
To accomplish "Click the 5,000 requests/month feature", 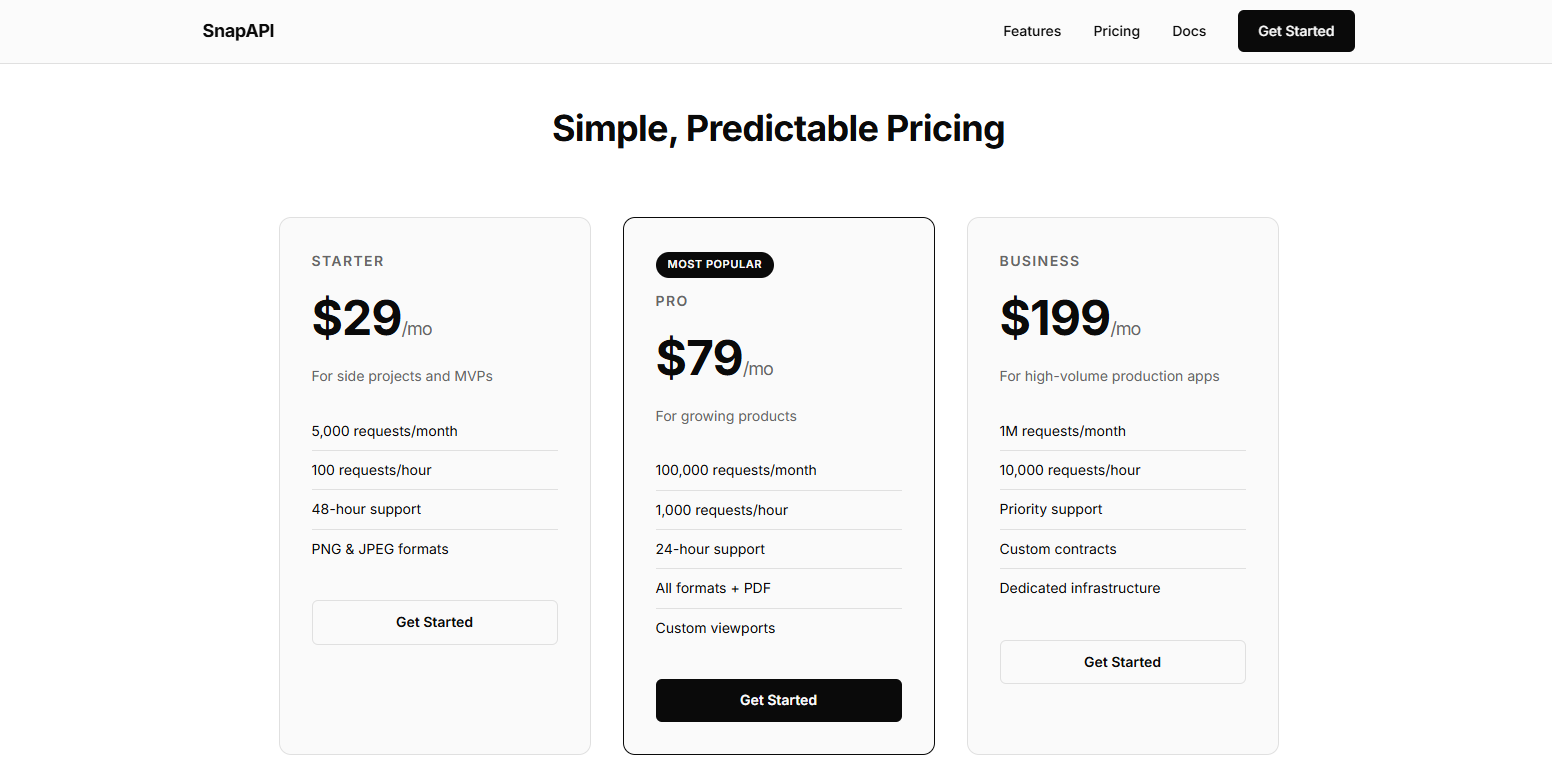I will pyautogui.click(x=384, y=431).
